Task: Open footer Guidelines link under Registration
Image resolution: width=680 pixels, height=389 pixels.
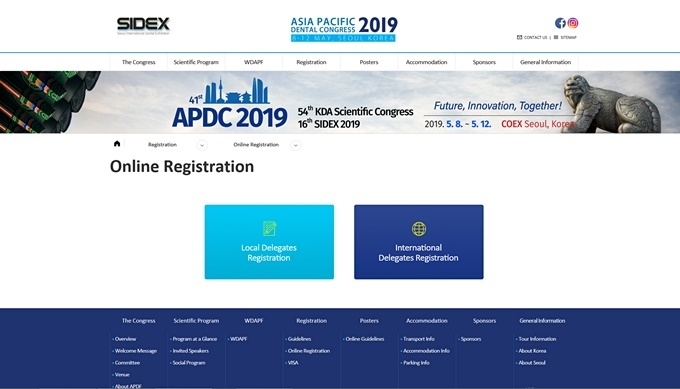Action: (299, 339)
